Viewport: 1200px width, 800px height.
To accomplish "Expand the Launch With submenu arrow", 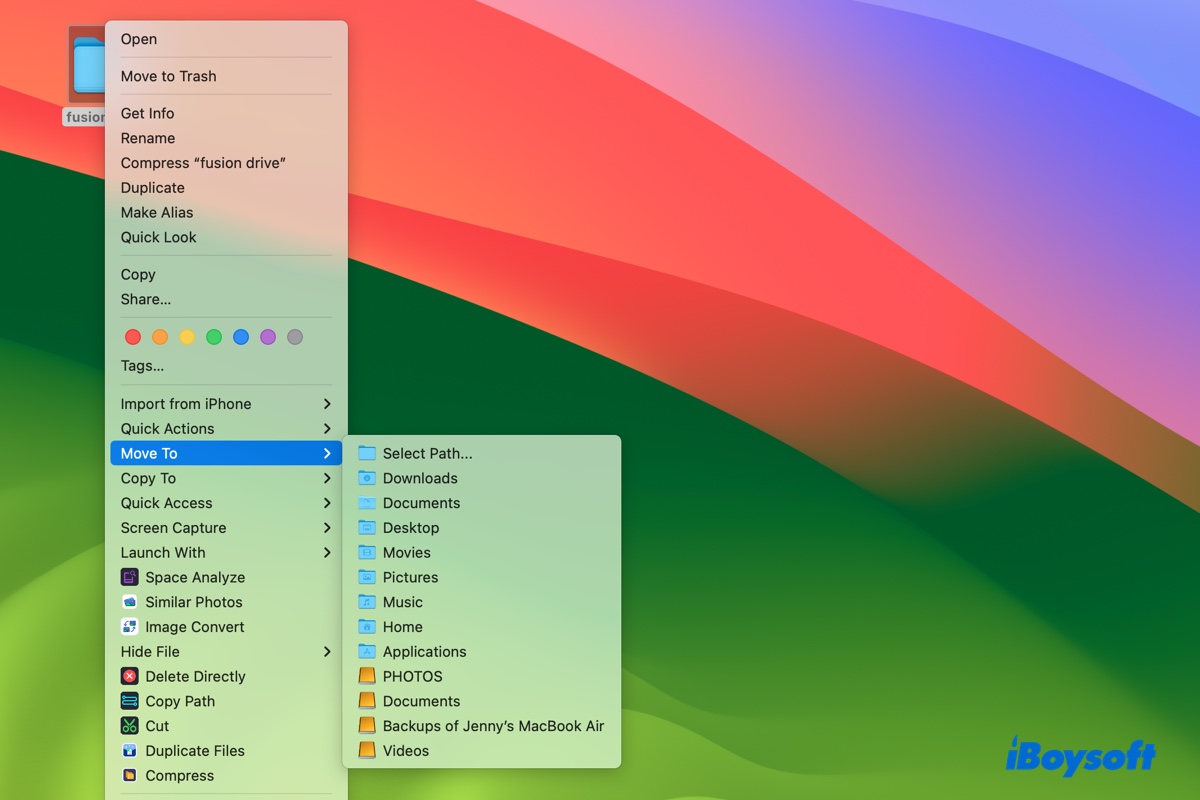I will [327, 553].
